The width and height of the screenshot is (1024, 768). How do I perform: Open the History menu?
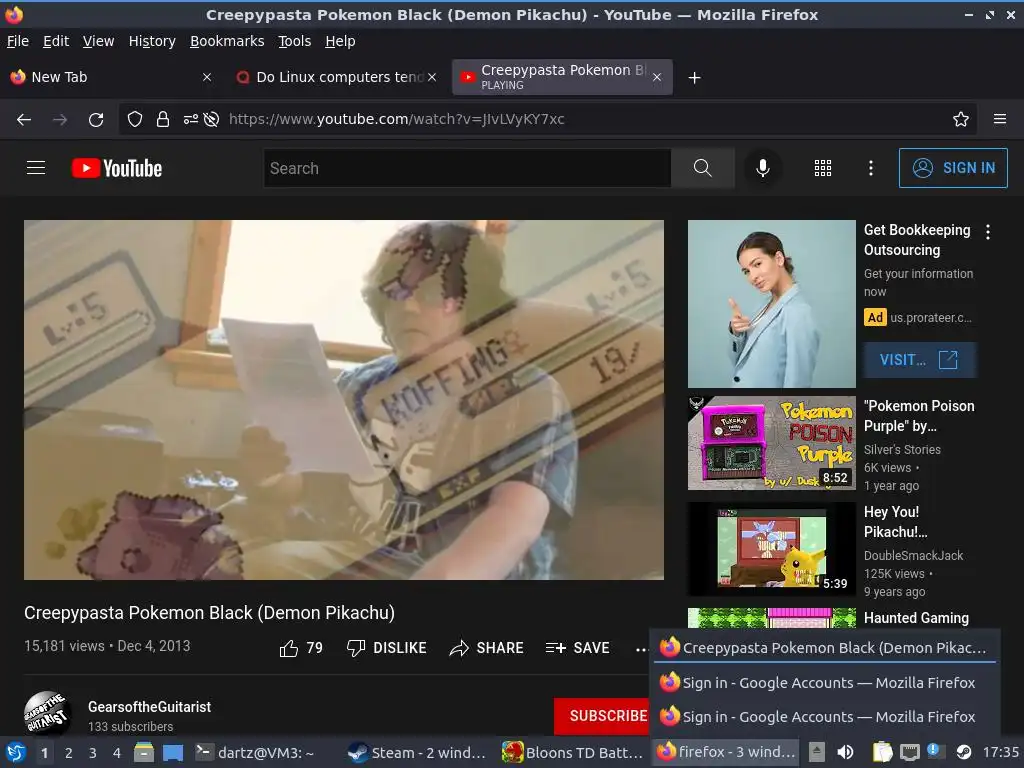click(x=152, y=41)
